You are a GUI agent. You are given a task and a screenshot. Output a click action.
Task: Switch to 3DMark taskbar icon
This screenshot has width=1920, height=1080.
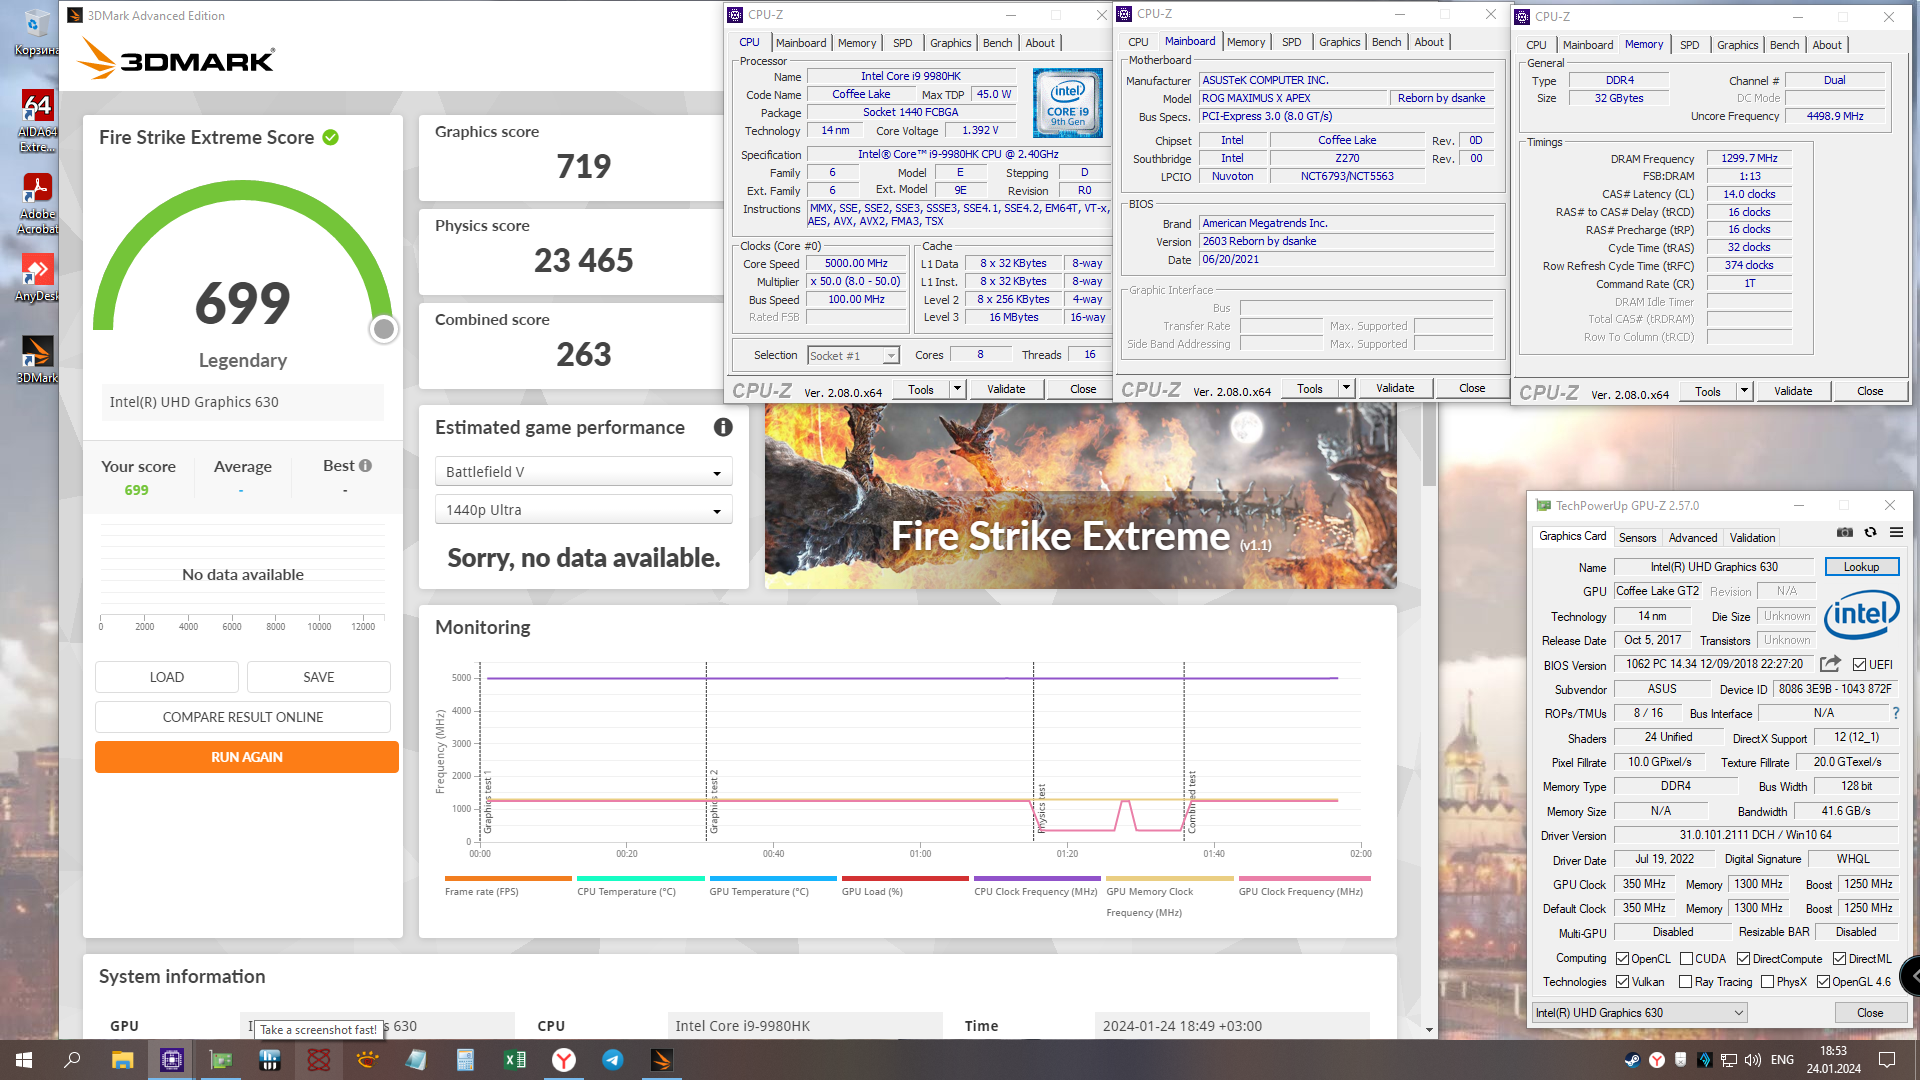[x=662, y=1060]
